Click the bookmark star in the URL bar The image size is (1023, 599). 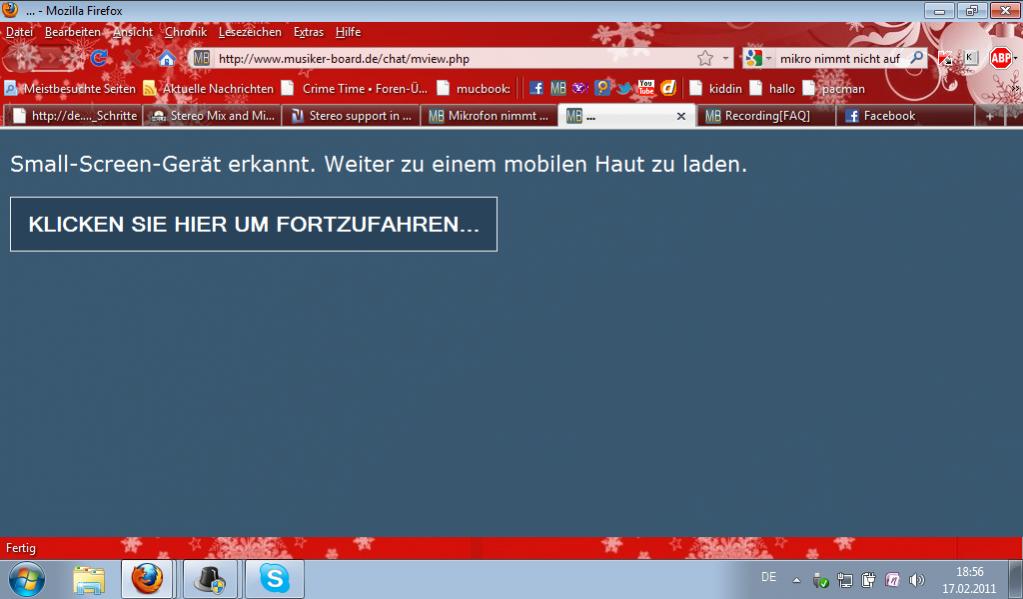(x=705, y=59)
